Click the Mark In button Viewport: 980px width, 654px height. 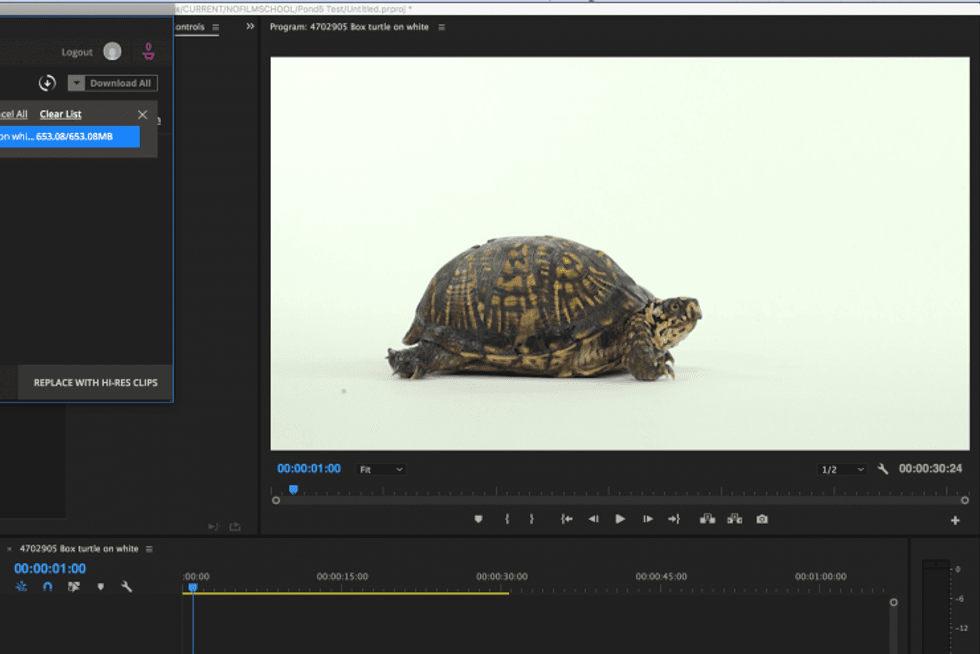pyautogui.click(x=507, y=519)
